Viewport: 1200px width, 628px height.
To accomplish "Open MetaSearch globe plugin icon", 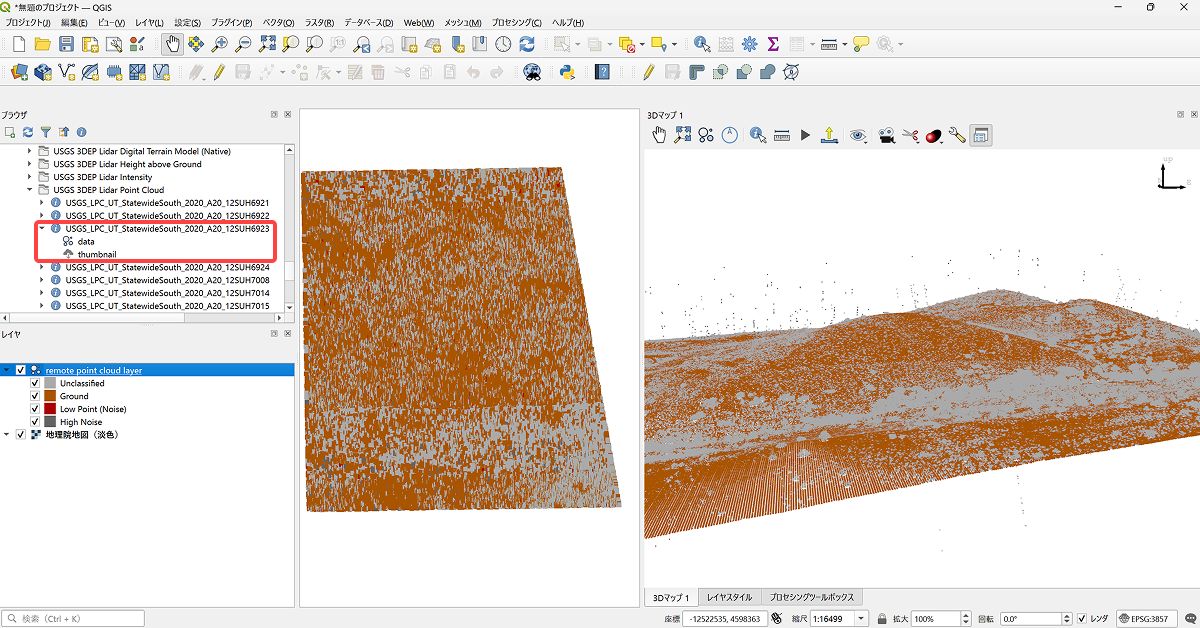I will coord(532,72).
